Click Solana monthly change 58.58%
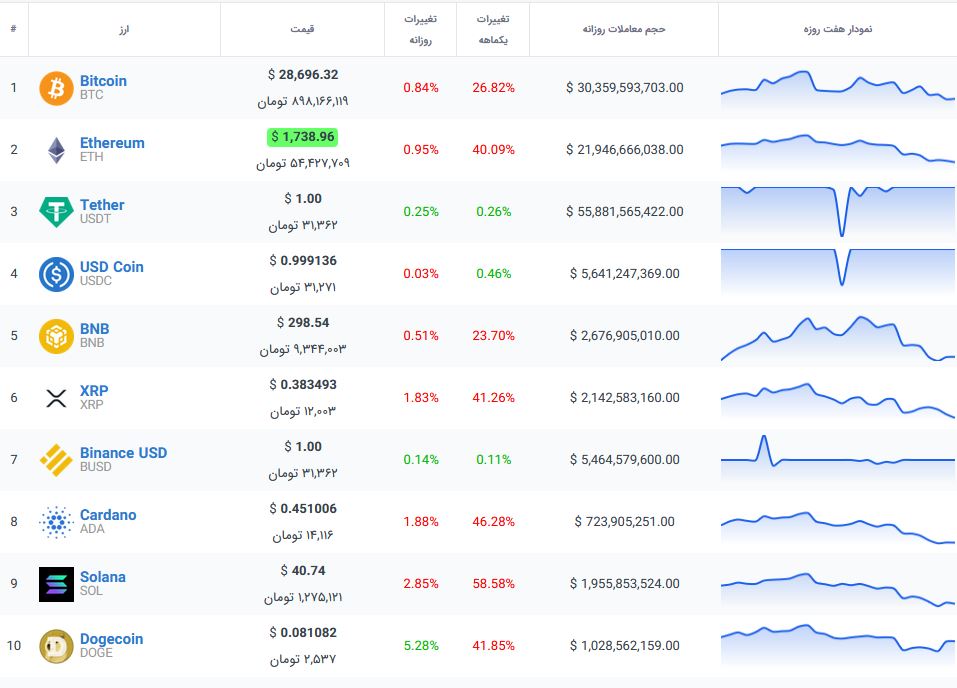 [494, 584]
